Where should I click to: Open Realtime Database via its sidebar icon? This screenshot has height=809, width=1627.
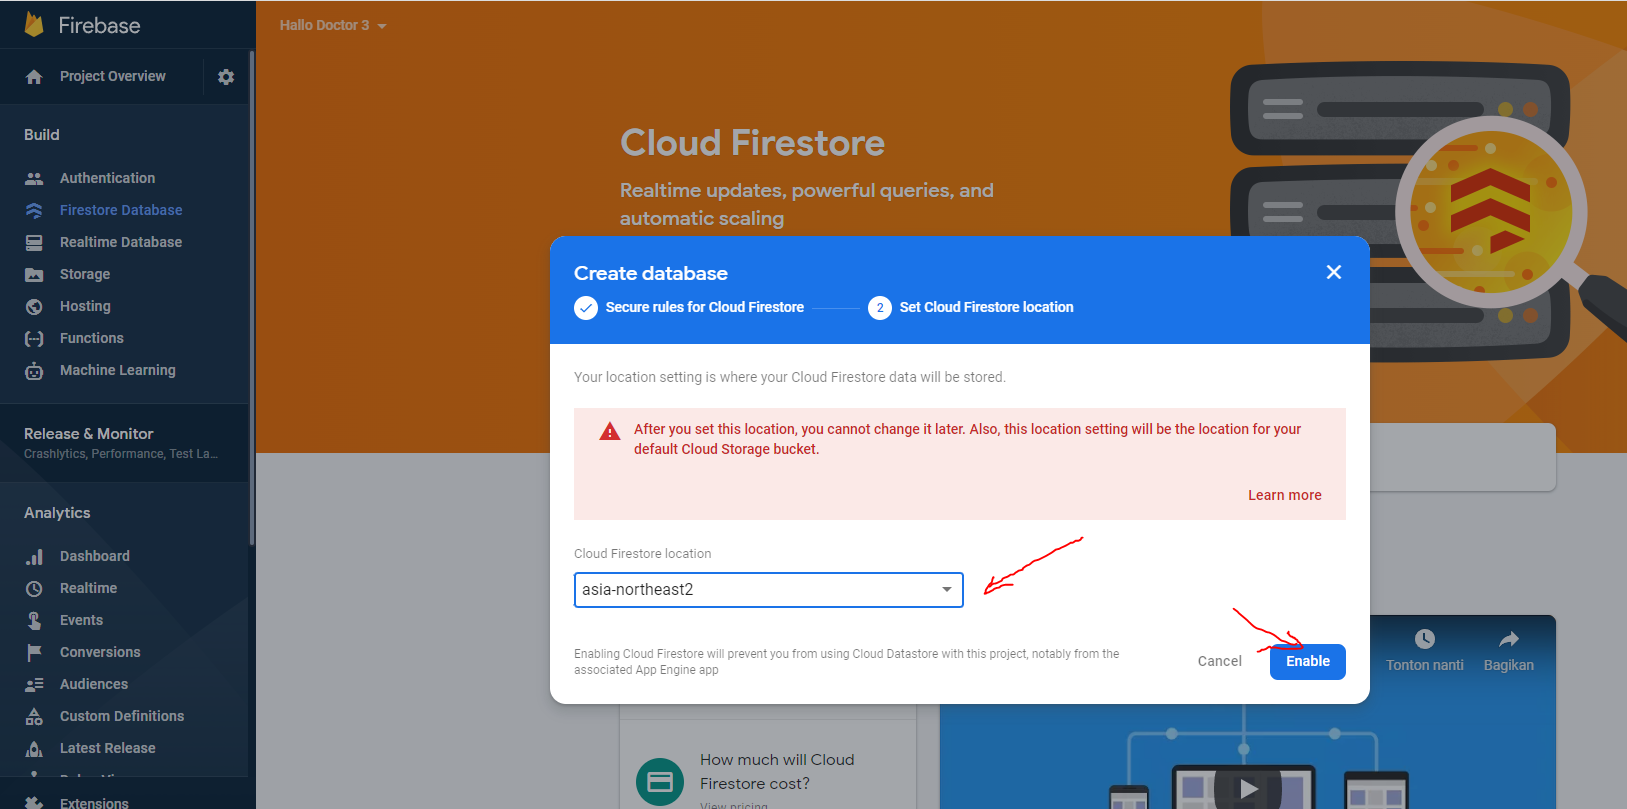pos(34,242)
